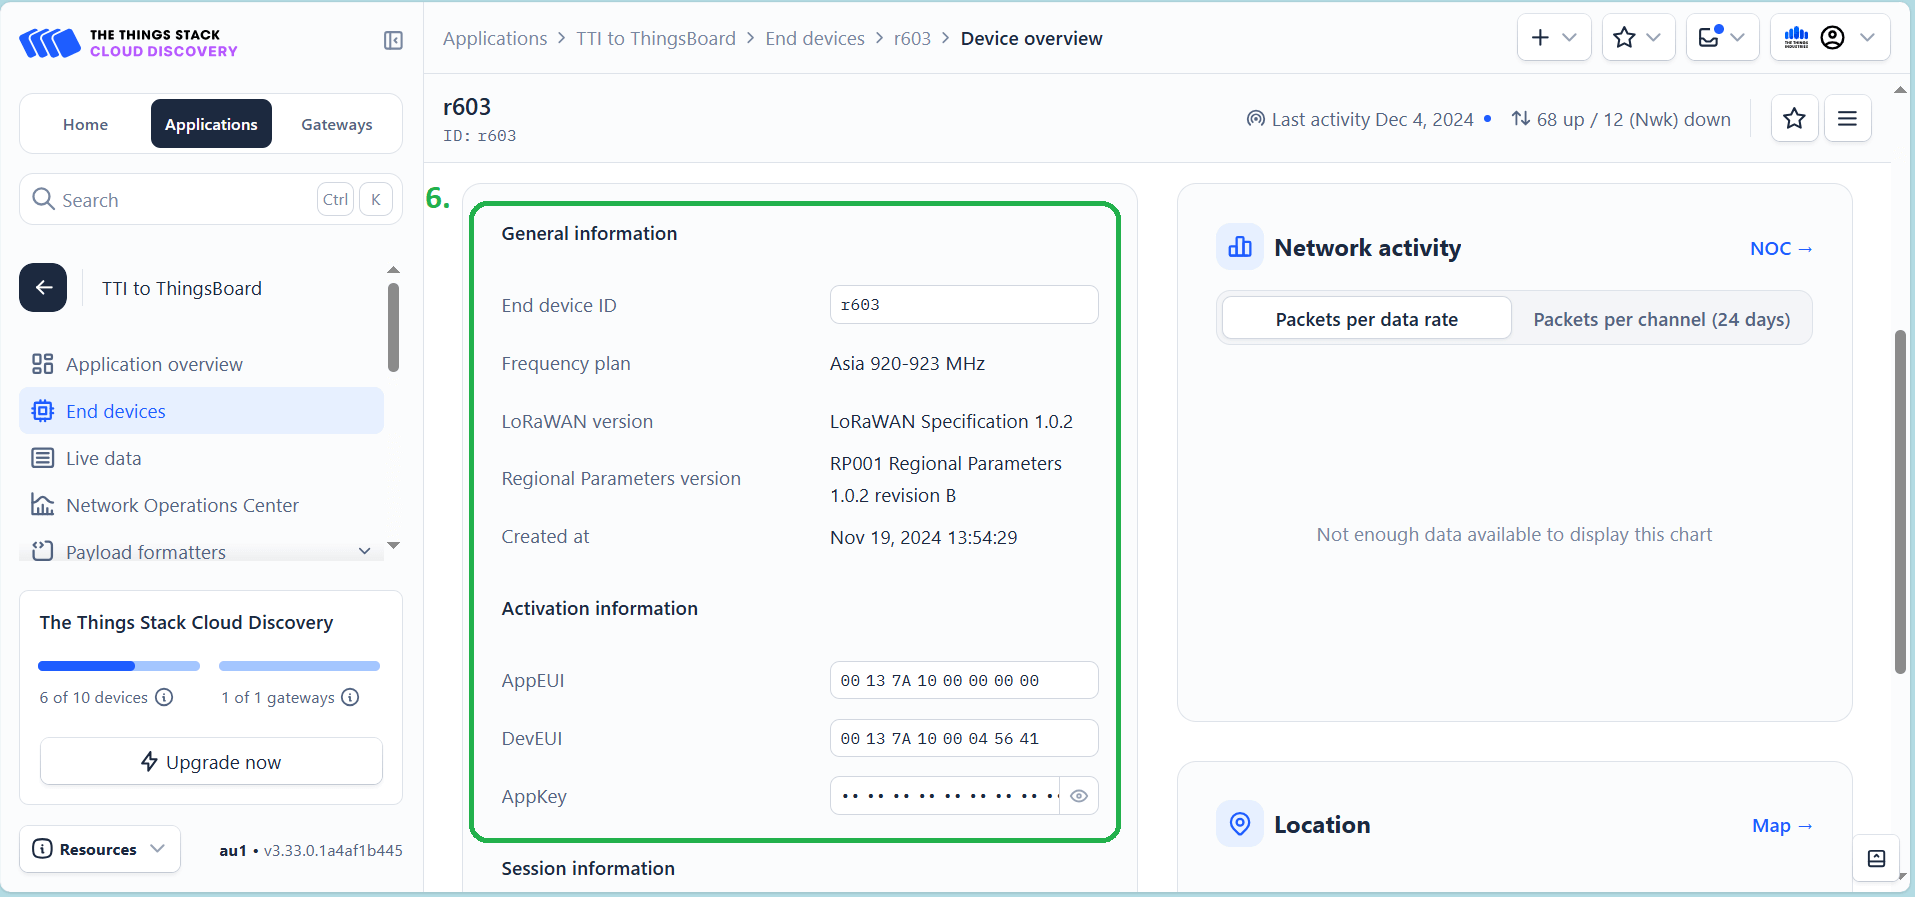Click Network Operations Center chart icon
Viewport: 1915px width, 897px height.
(x=42, y=505)
